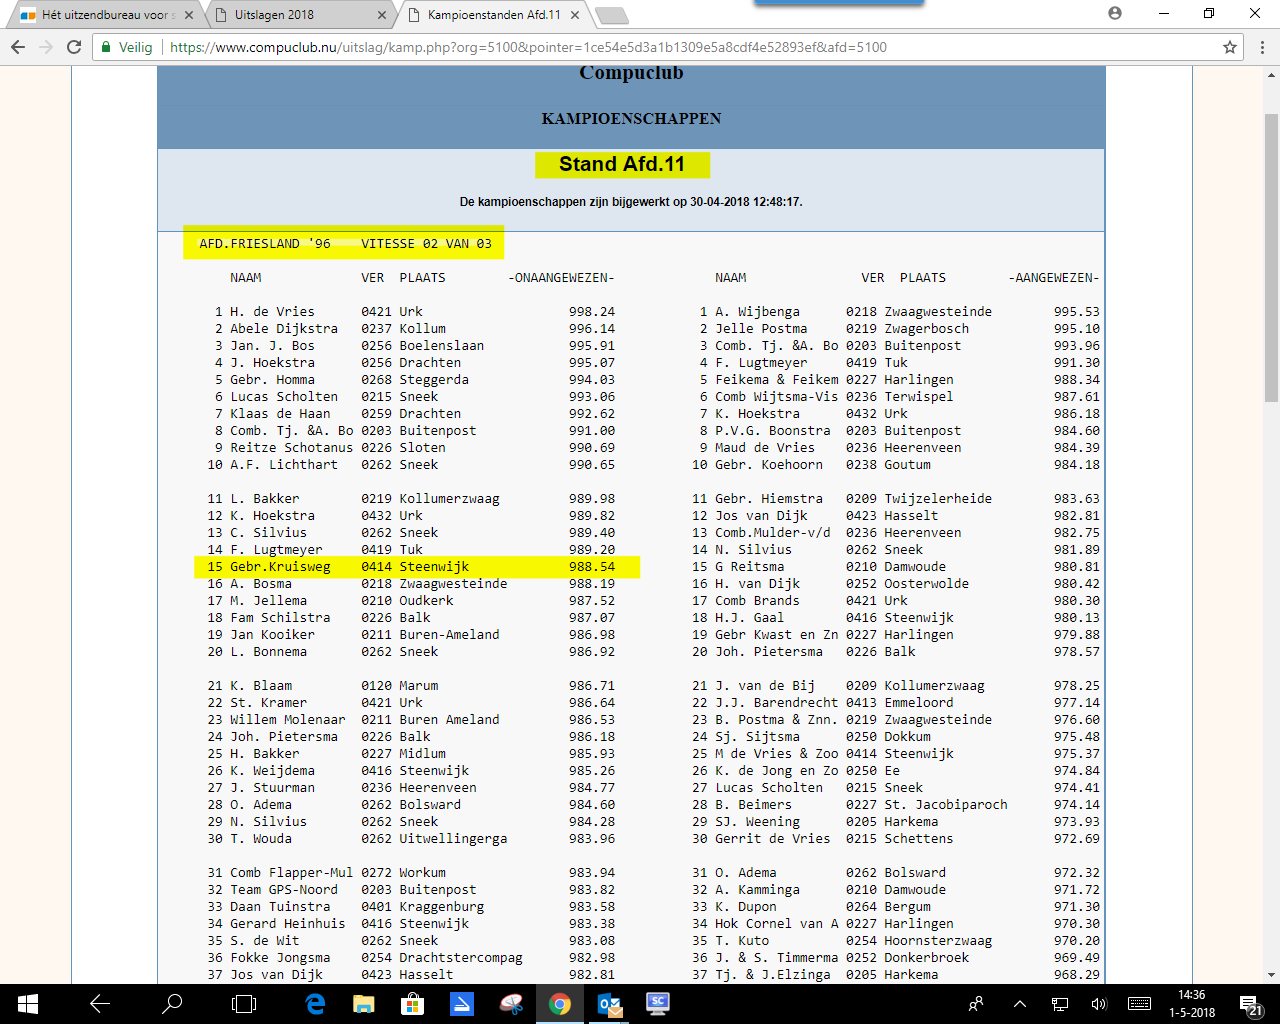Image resolution: width=1280 pixels, height=1024 pixels.
Task: Click Jelle Postma Zwagerbosch row
Action: click(896, 328)
